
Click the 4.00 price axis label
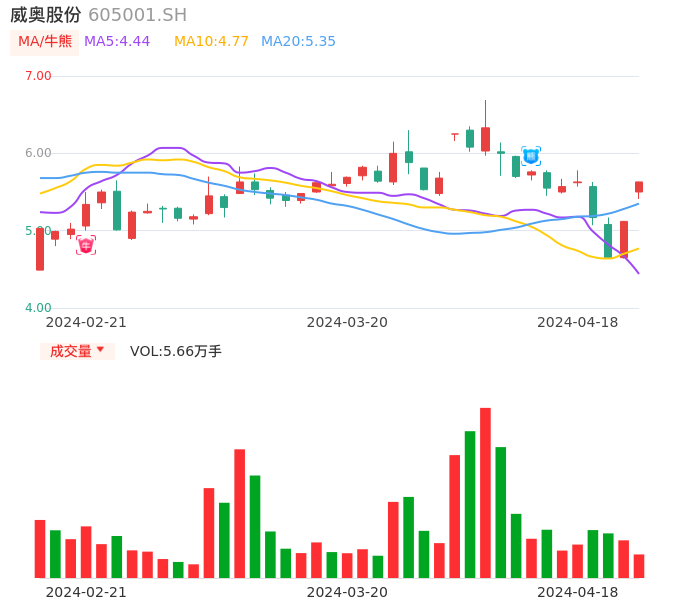point(38,308)
